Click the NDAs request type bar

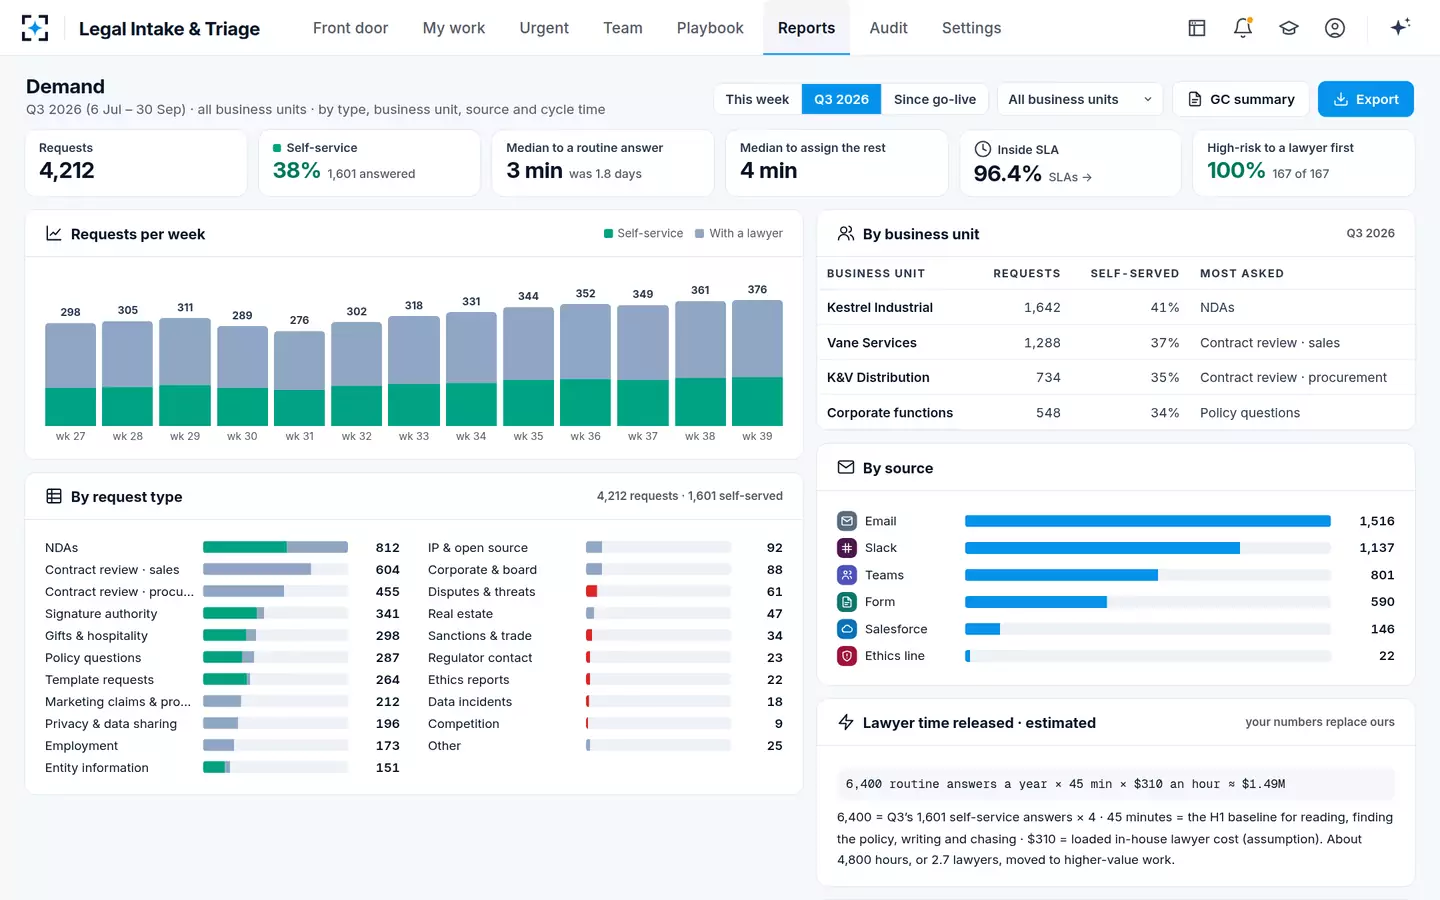[275, 547]
